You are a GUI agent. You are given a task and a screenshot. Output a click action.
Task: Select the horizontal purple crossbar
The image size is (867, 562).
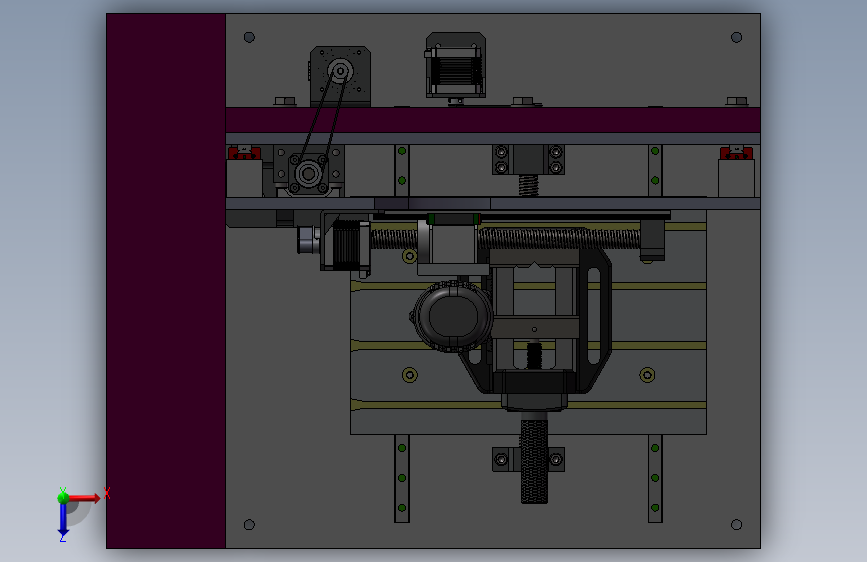[493, 120]
